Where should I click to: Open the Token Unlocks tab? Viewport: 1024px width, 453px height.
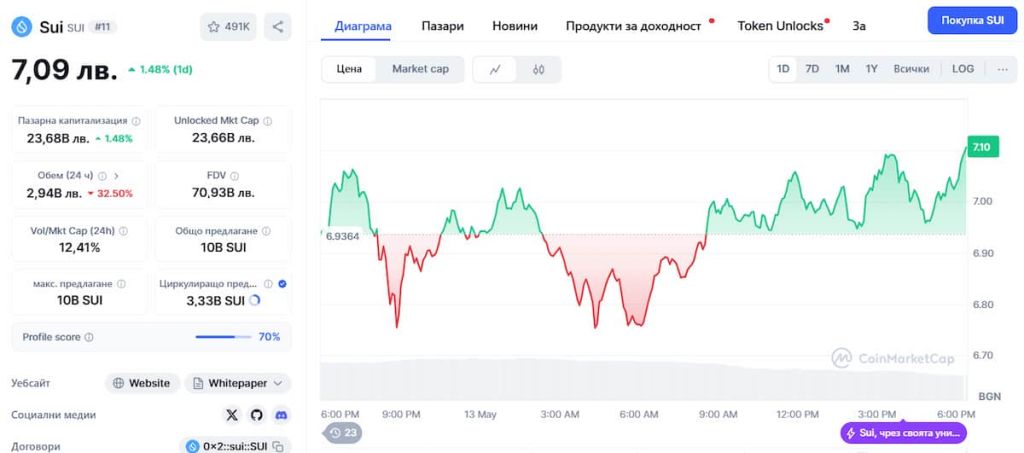click(x=780, y=26)
